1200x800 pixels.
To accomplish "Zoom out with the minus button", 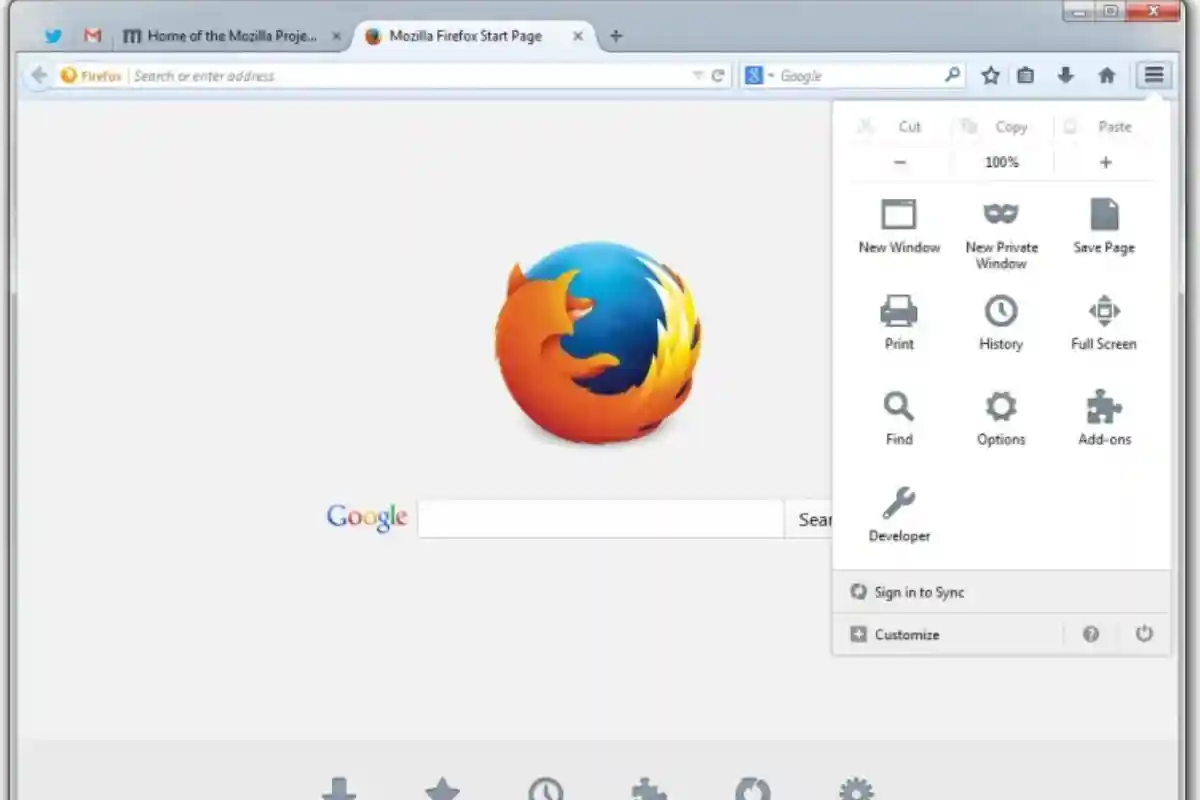I will [900, 162].
